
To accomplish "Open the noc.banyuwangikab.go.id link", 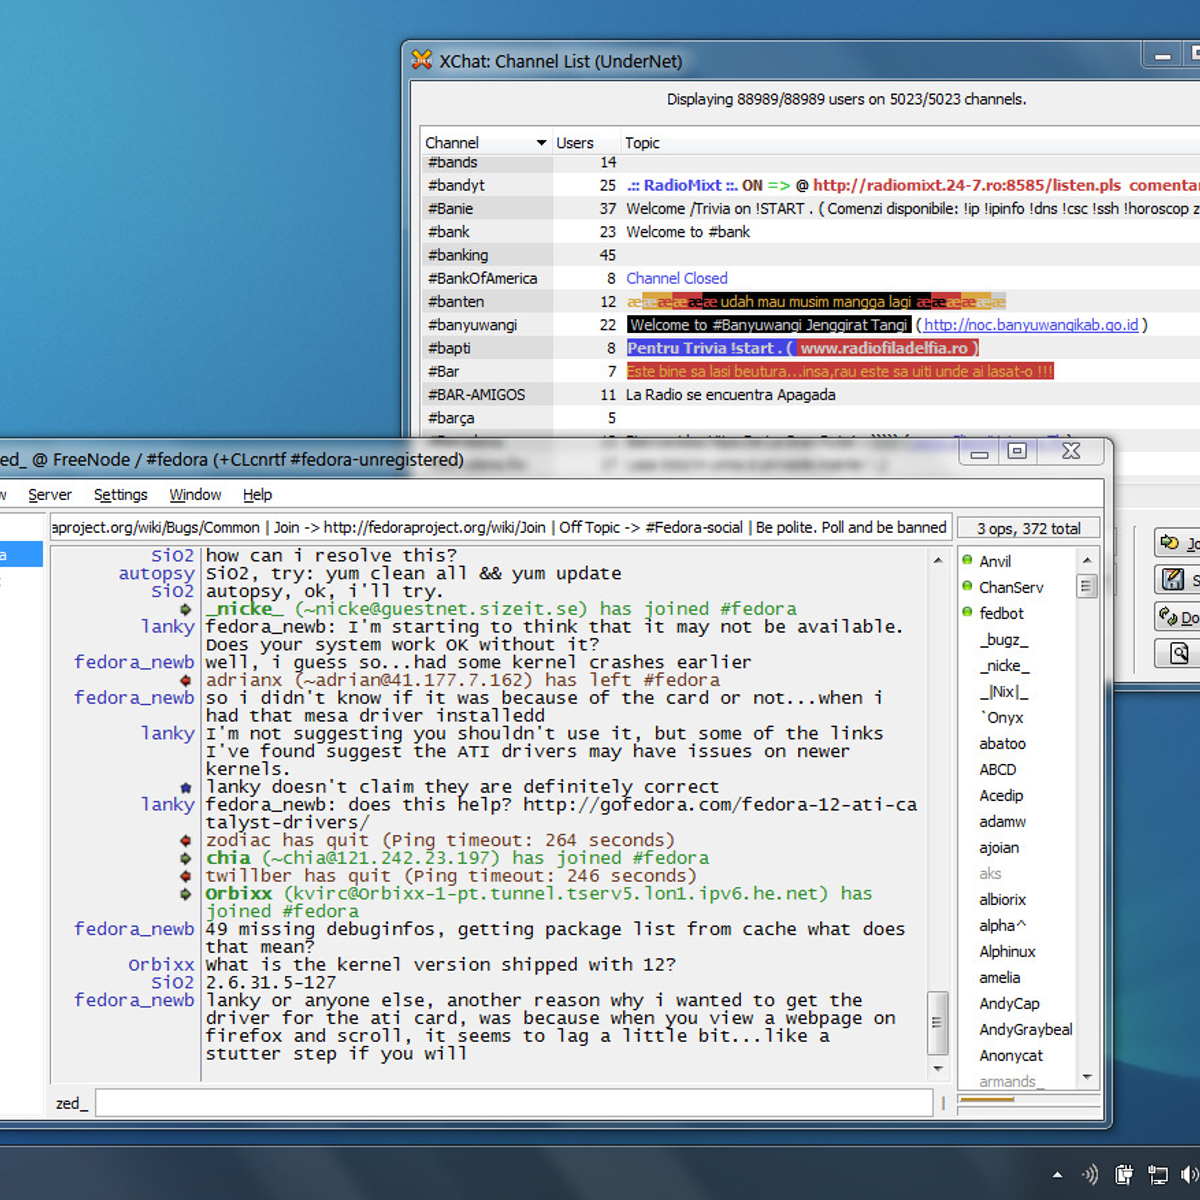I will 1031,325.
